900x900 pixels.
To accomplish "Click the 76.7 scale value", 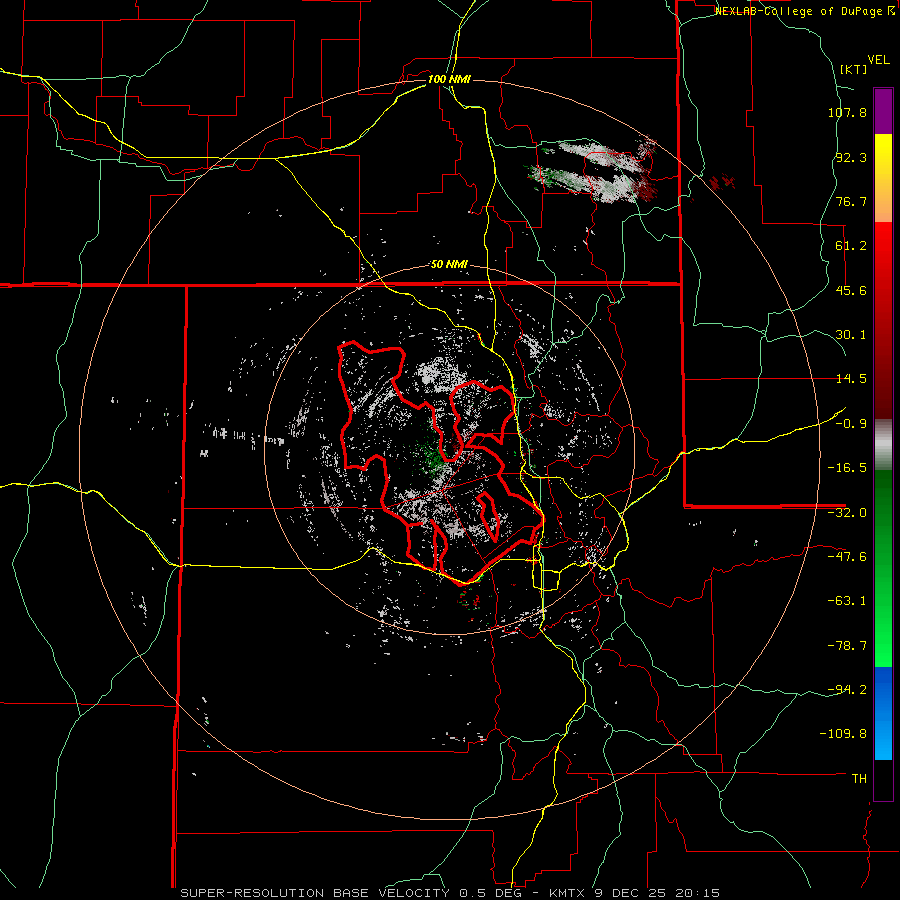I will [x=851, y=201].
